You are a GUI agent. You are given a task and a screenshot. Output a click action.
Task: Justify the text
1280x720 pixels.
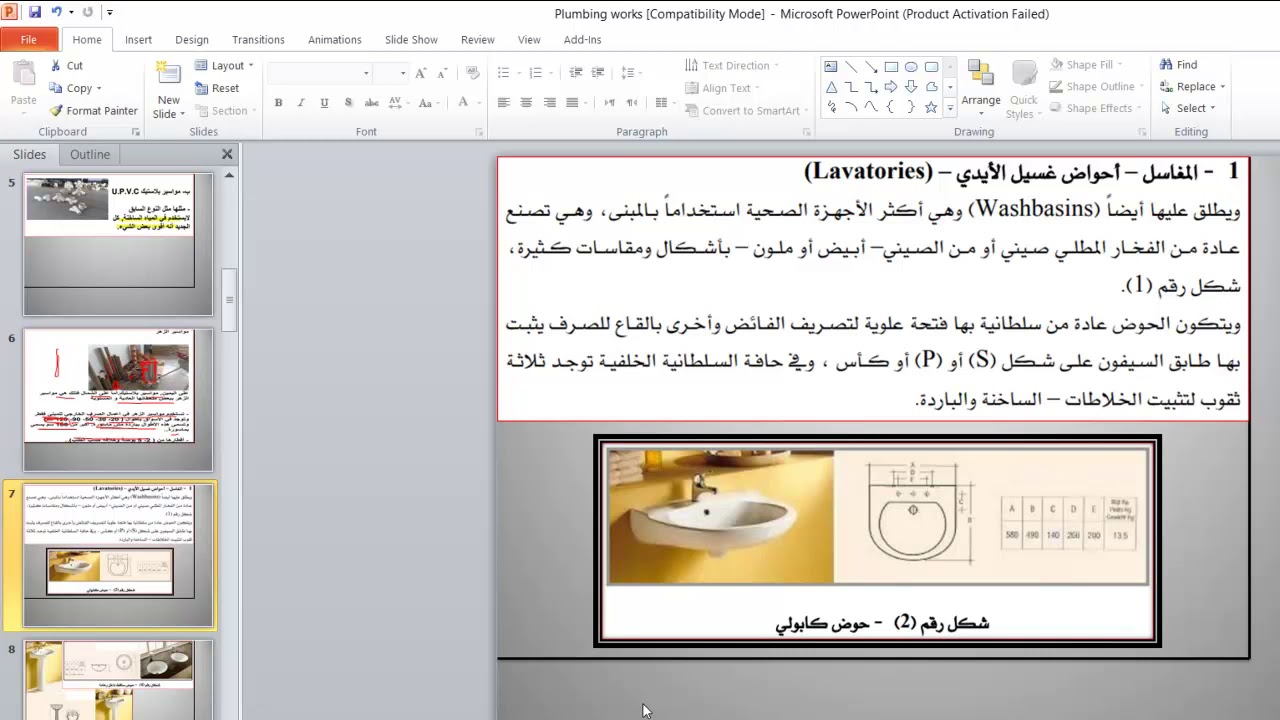[573, 103]
